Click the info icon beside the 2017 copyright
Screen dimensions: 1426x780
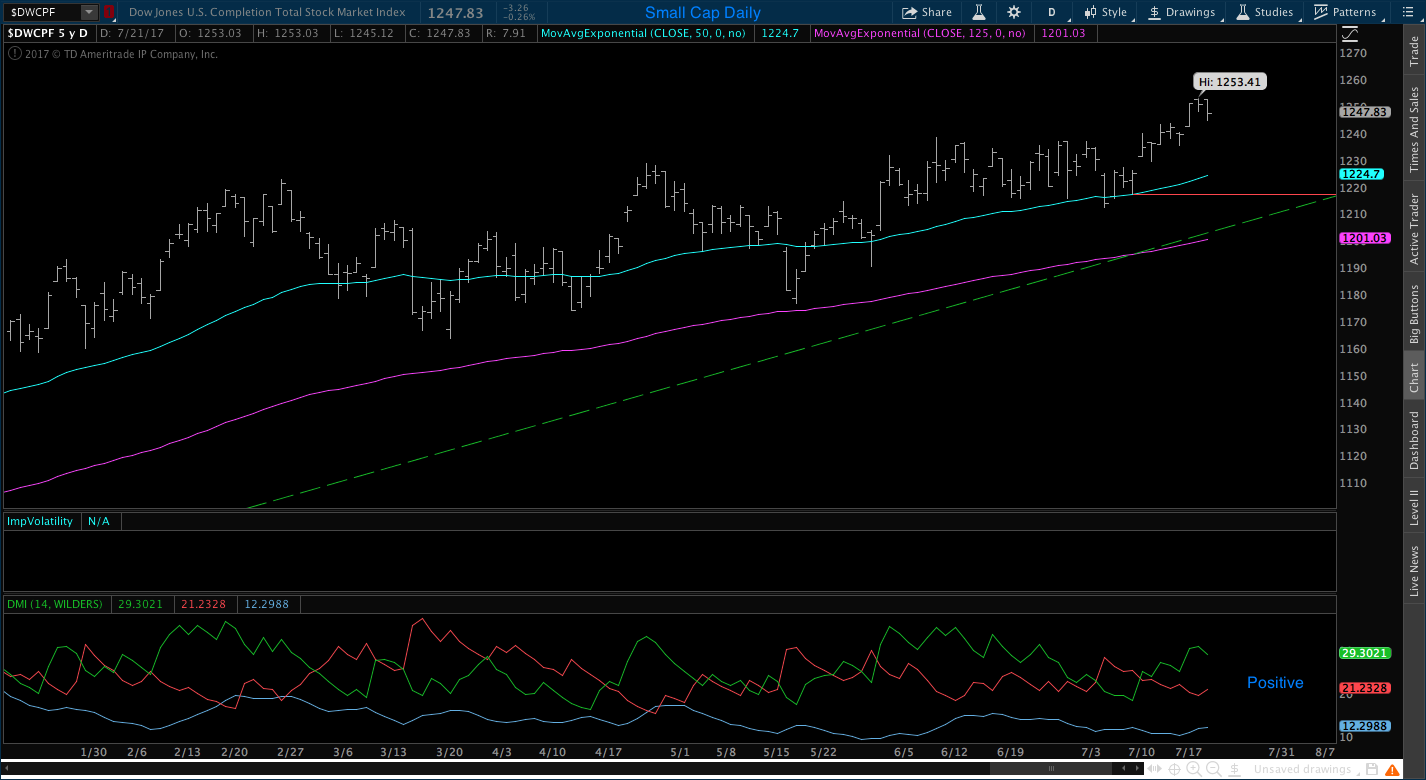[x=14, y=54]
